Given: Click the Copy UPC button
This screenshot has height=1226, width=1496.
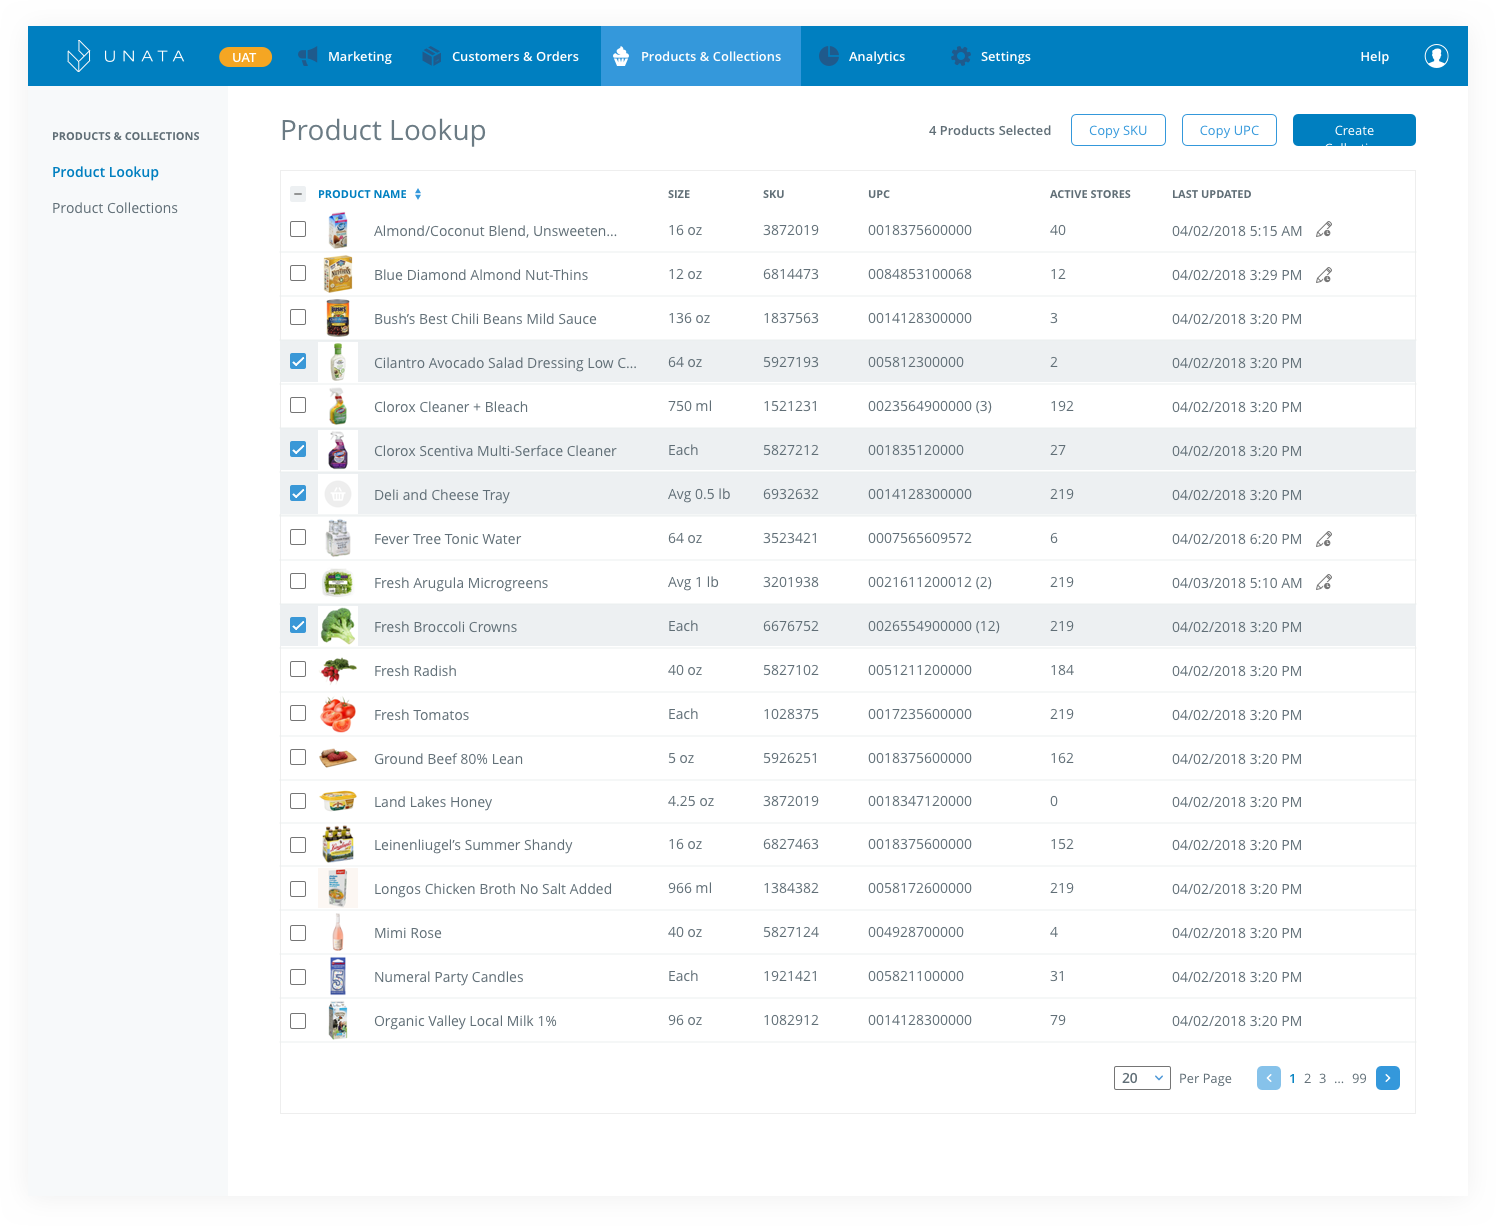Looking at the screenshot, I should [x=1229, y=130].
